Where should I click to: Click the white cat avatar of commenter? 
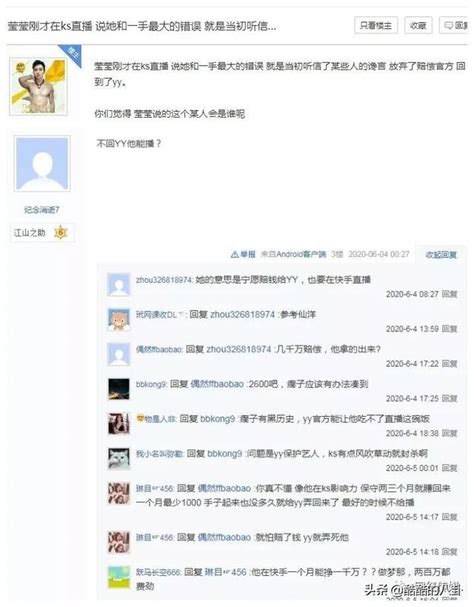(x=119, y=459)
